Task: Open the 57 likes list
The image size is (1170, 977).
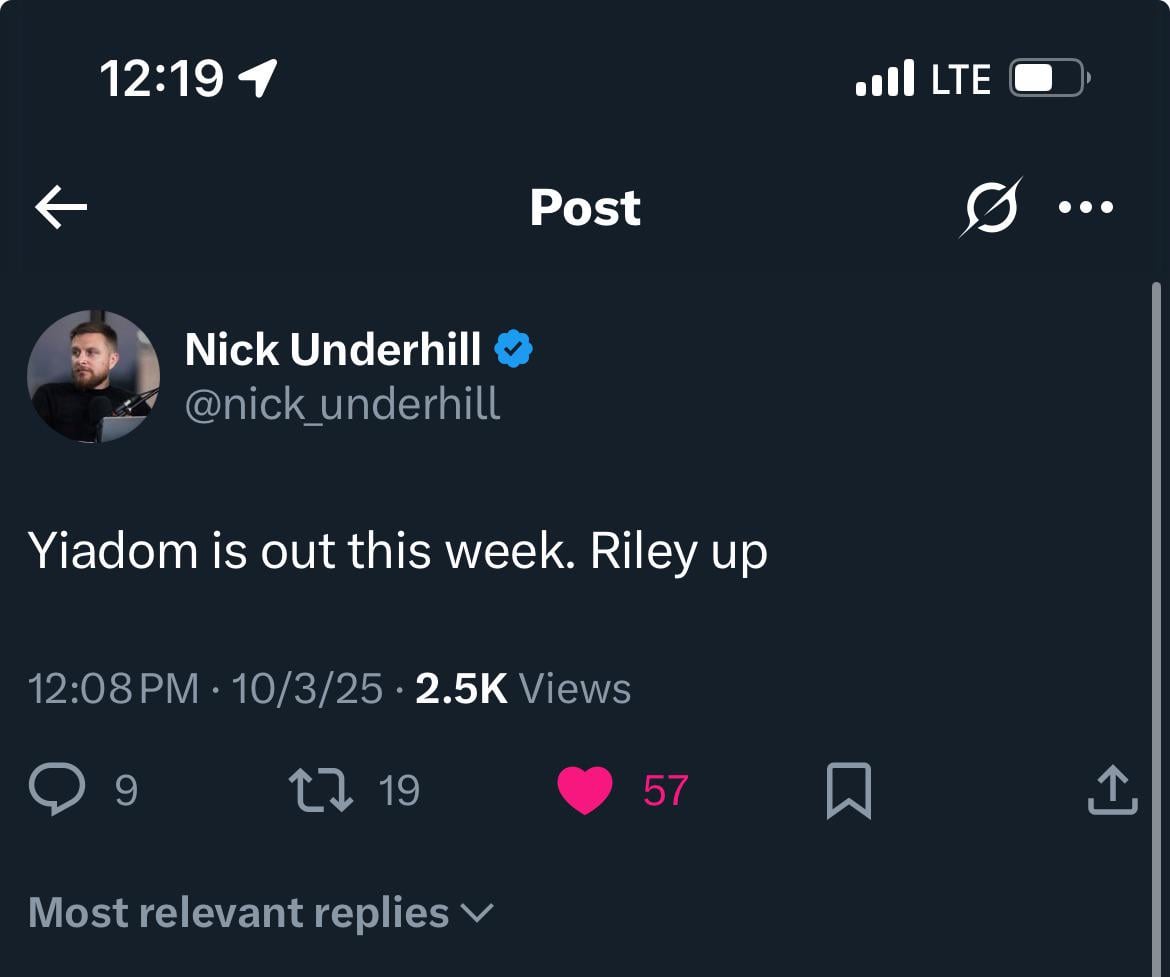Action: click(665, 789)
